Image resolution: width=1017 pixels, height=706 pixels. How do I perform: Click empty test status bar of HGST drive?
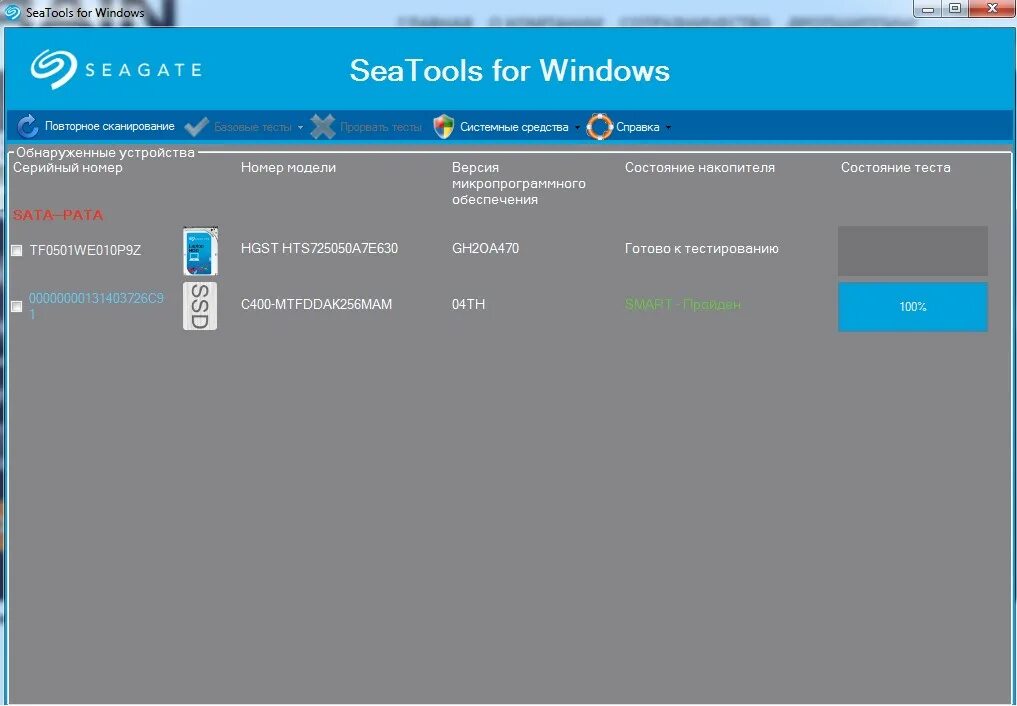913,251
